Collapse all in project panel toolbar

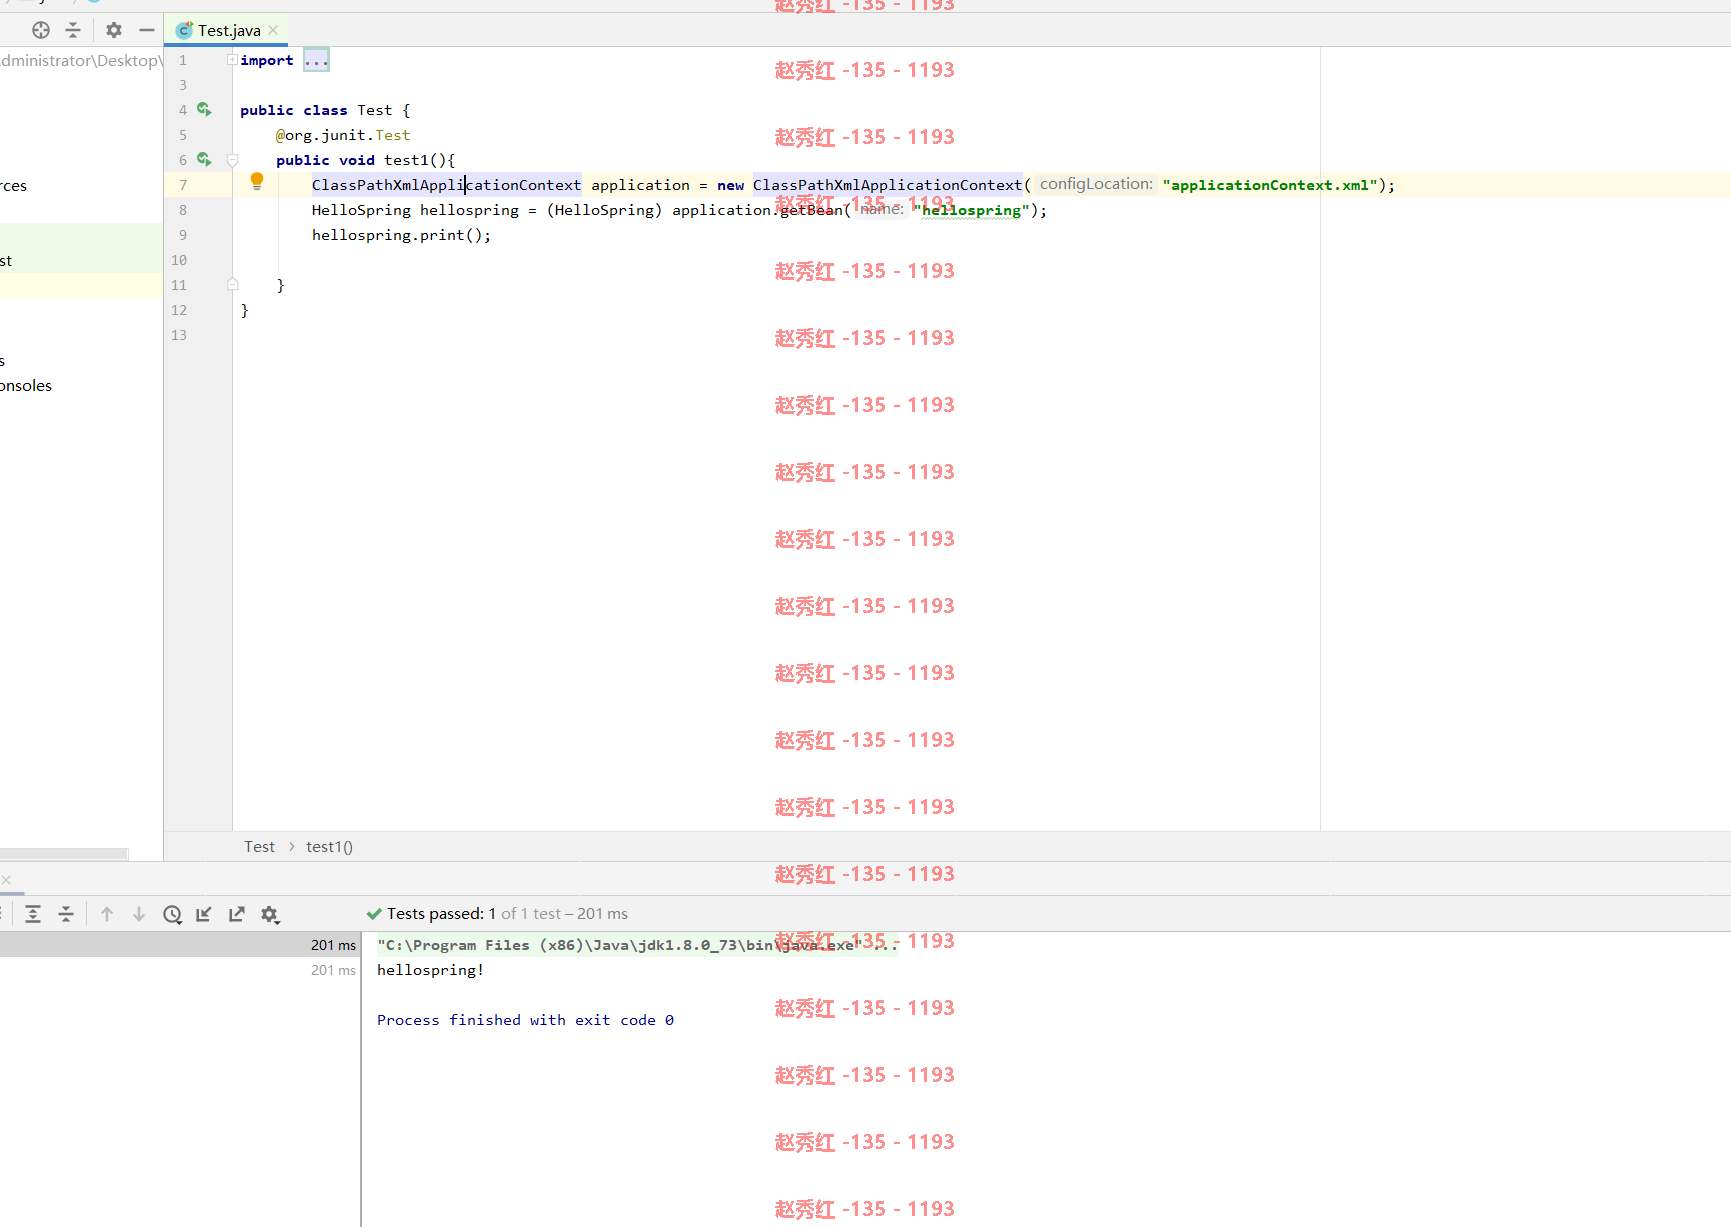point(73,30)
